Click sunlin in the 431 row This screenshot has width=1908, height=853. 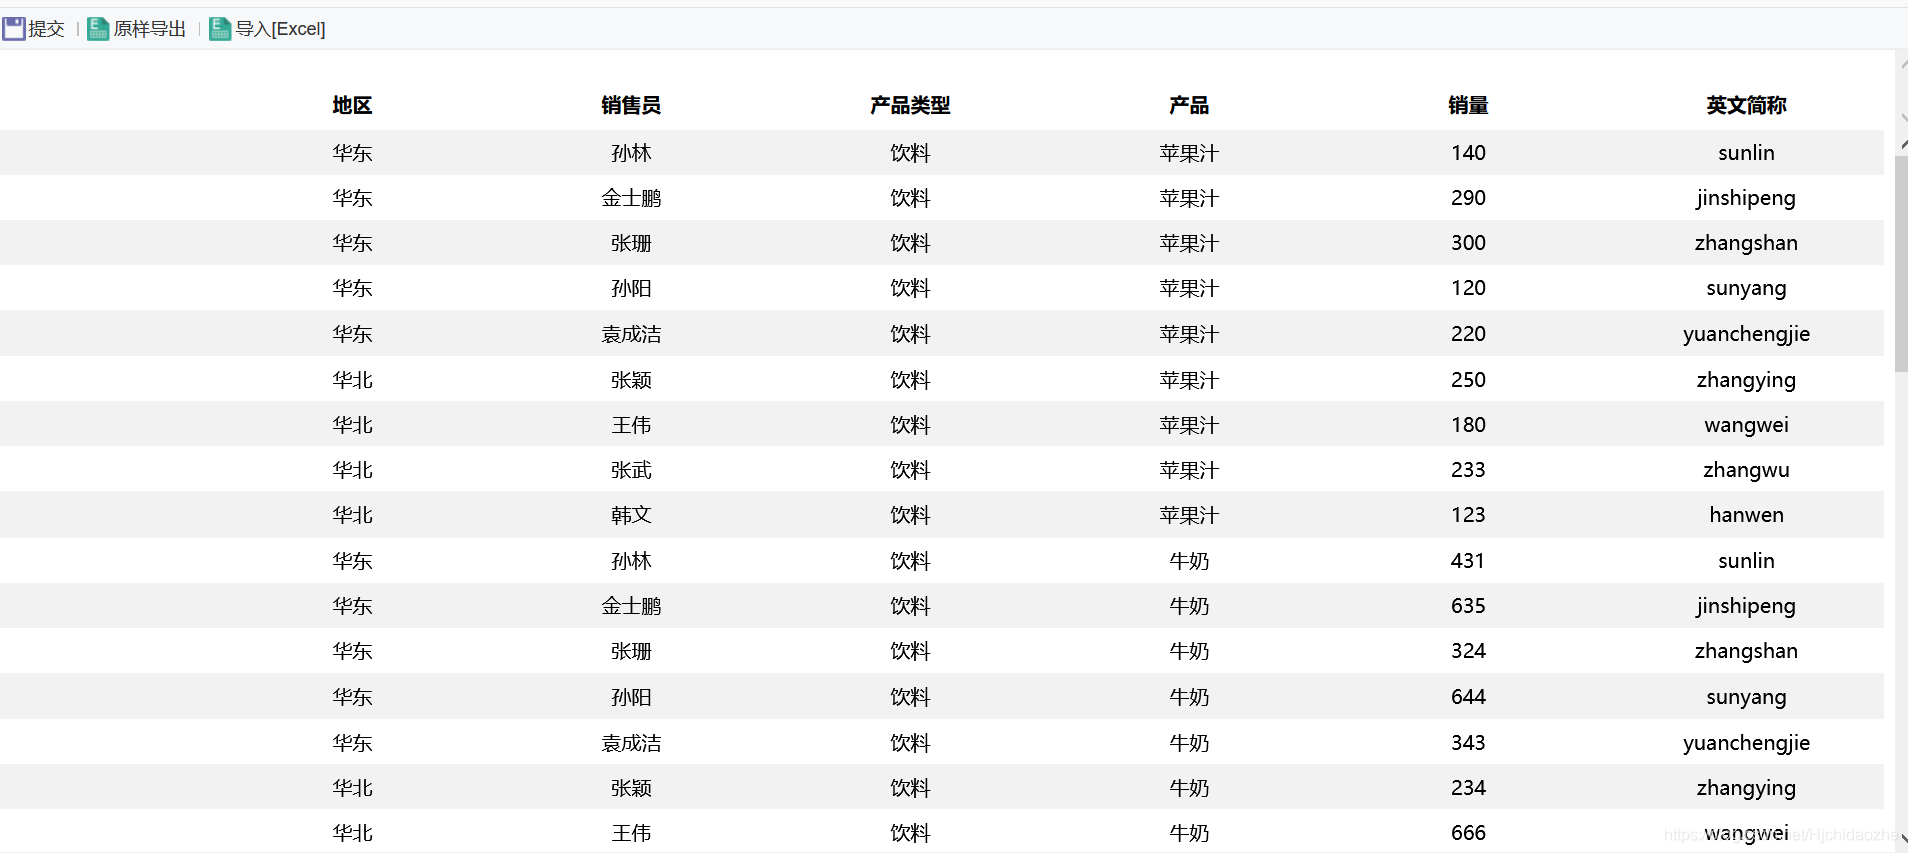(1746, 561)
